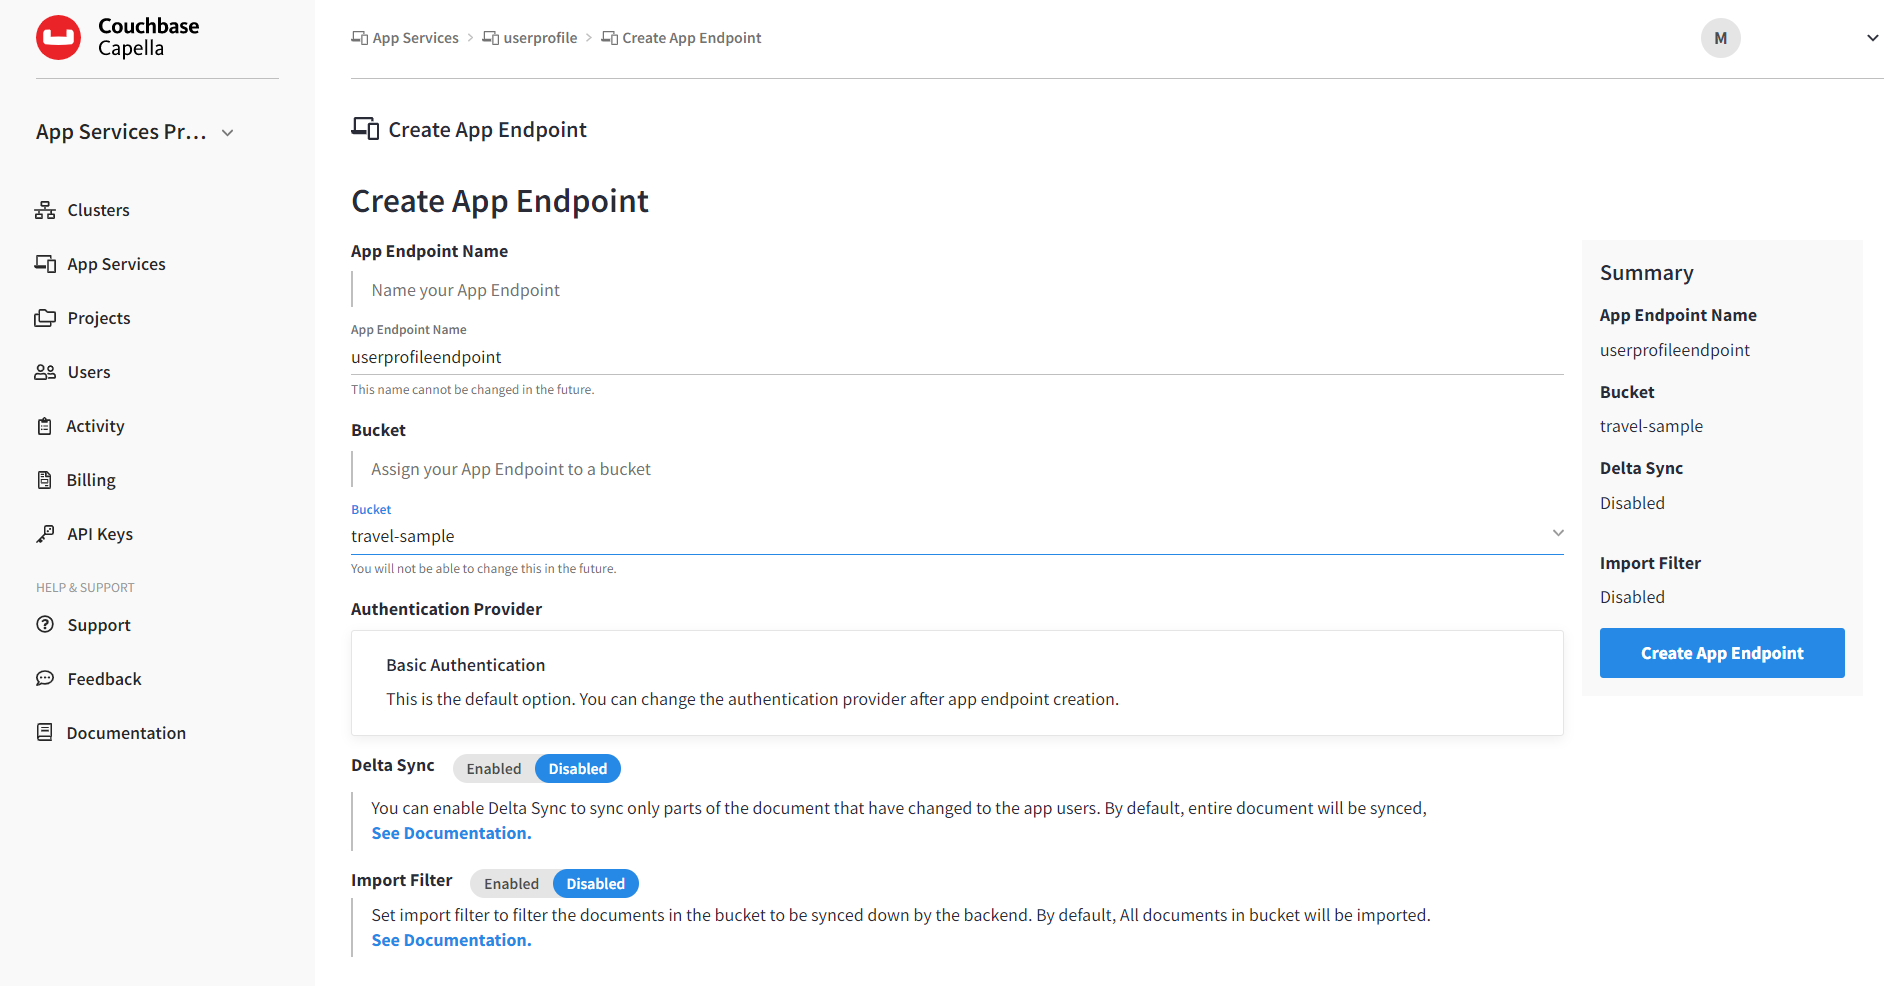Select Disabled for Import Filter
This screenshot has height=986, width=1898.
595,884
